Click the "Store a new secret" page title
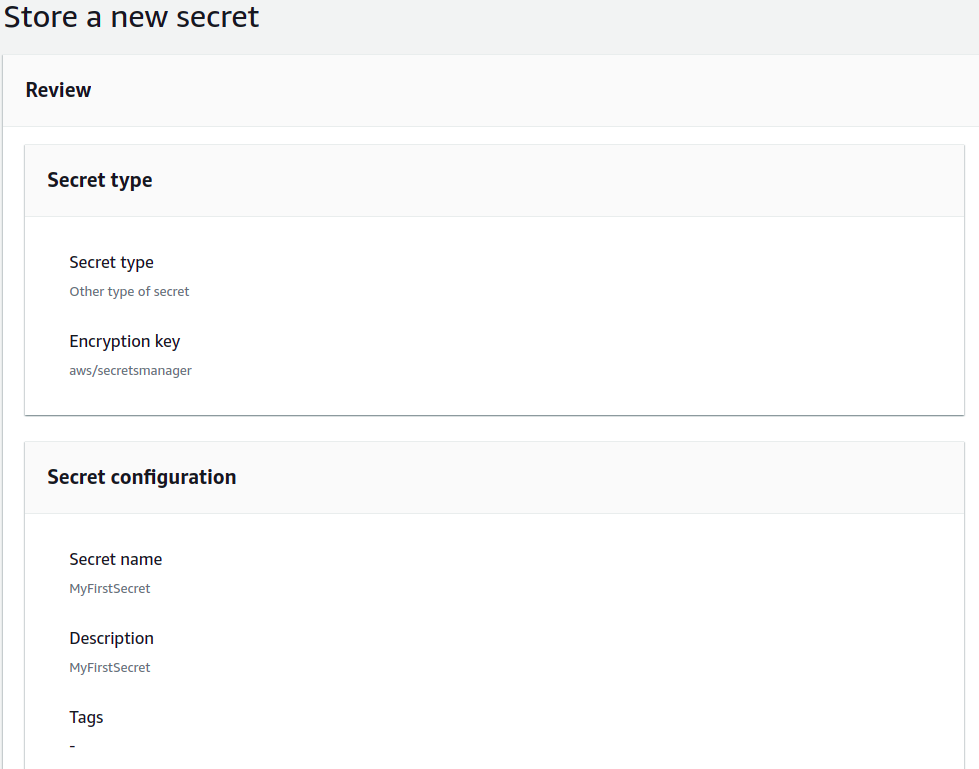Image resolution: width=979 pixels, height=769 pixels. pos(131,17)
